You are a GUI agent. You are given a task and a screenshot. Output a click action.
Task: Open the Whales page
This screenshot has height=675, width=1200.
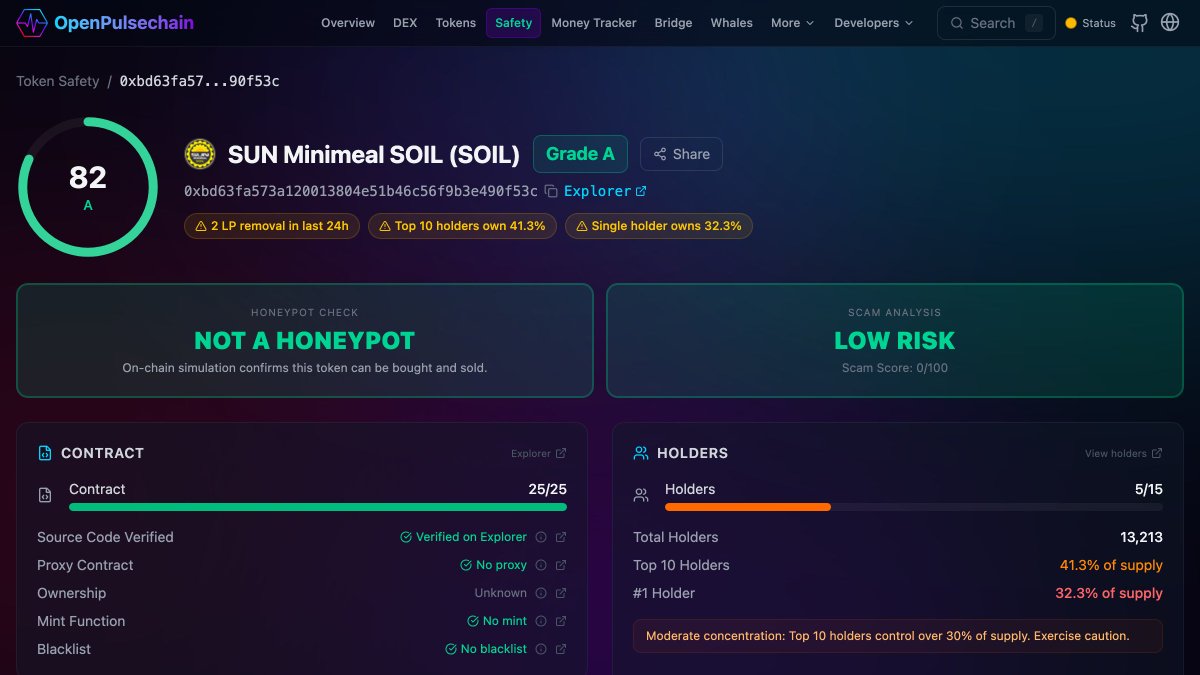click(732, 23)
